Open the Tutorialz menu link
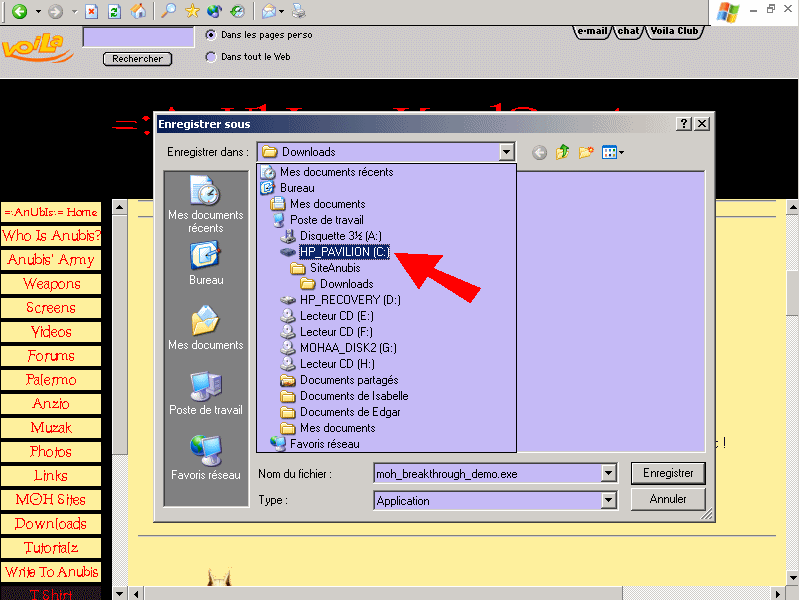800x600 pixels. pos(51,548)
